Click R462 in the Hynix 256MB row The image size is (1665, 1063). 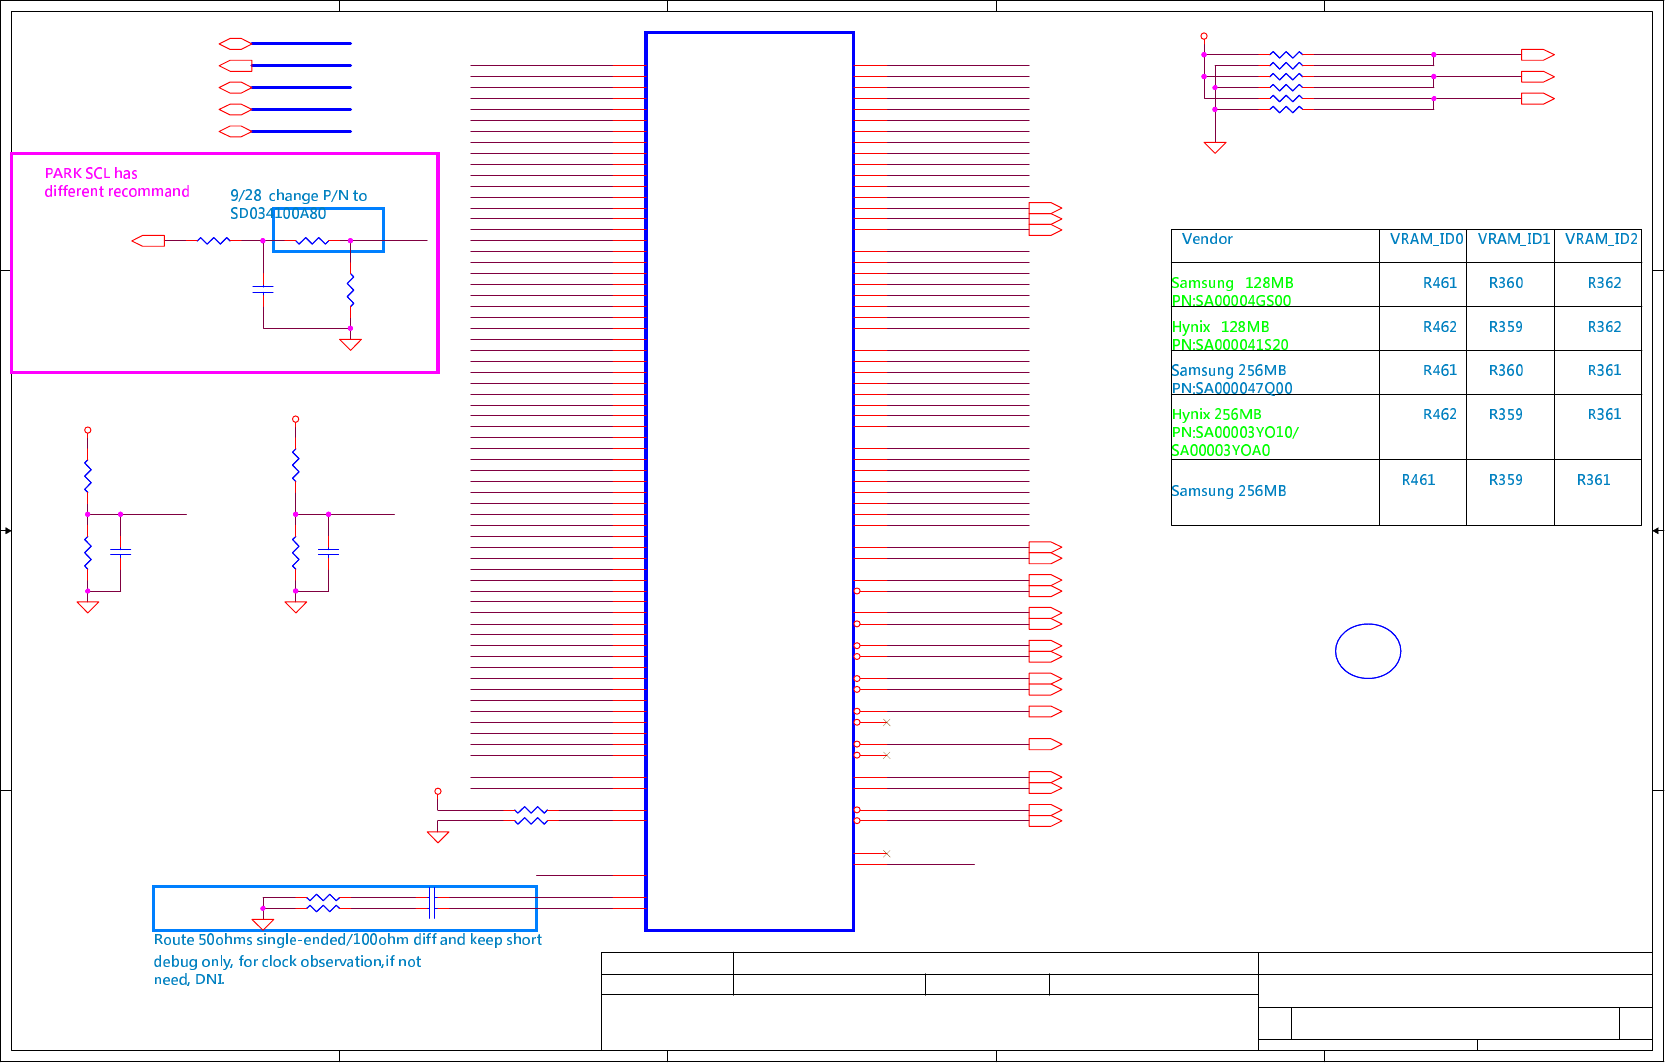point(1440,414)
